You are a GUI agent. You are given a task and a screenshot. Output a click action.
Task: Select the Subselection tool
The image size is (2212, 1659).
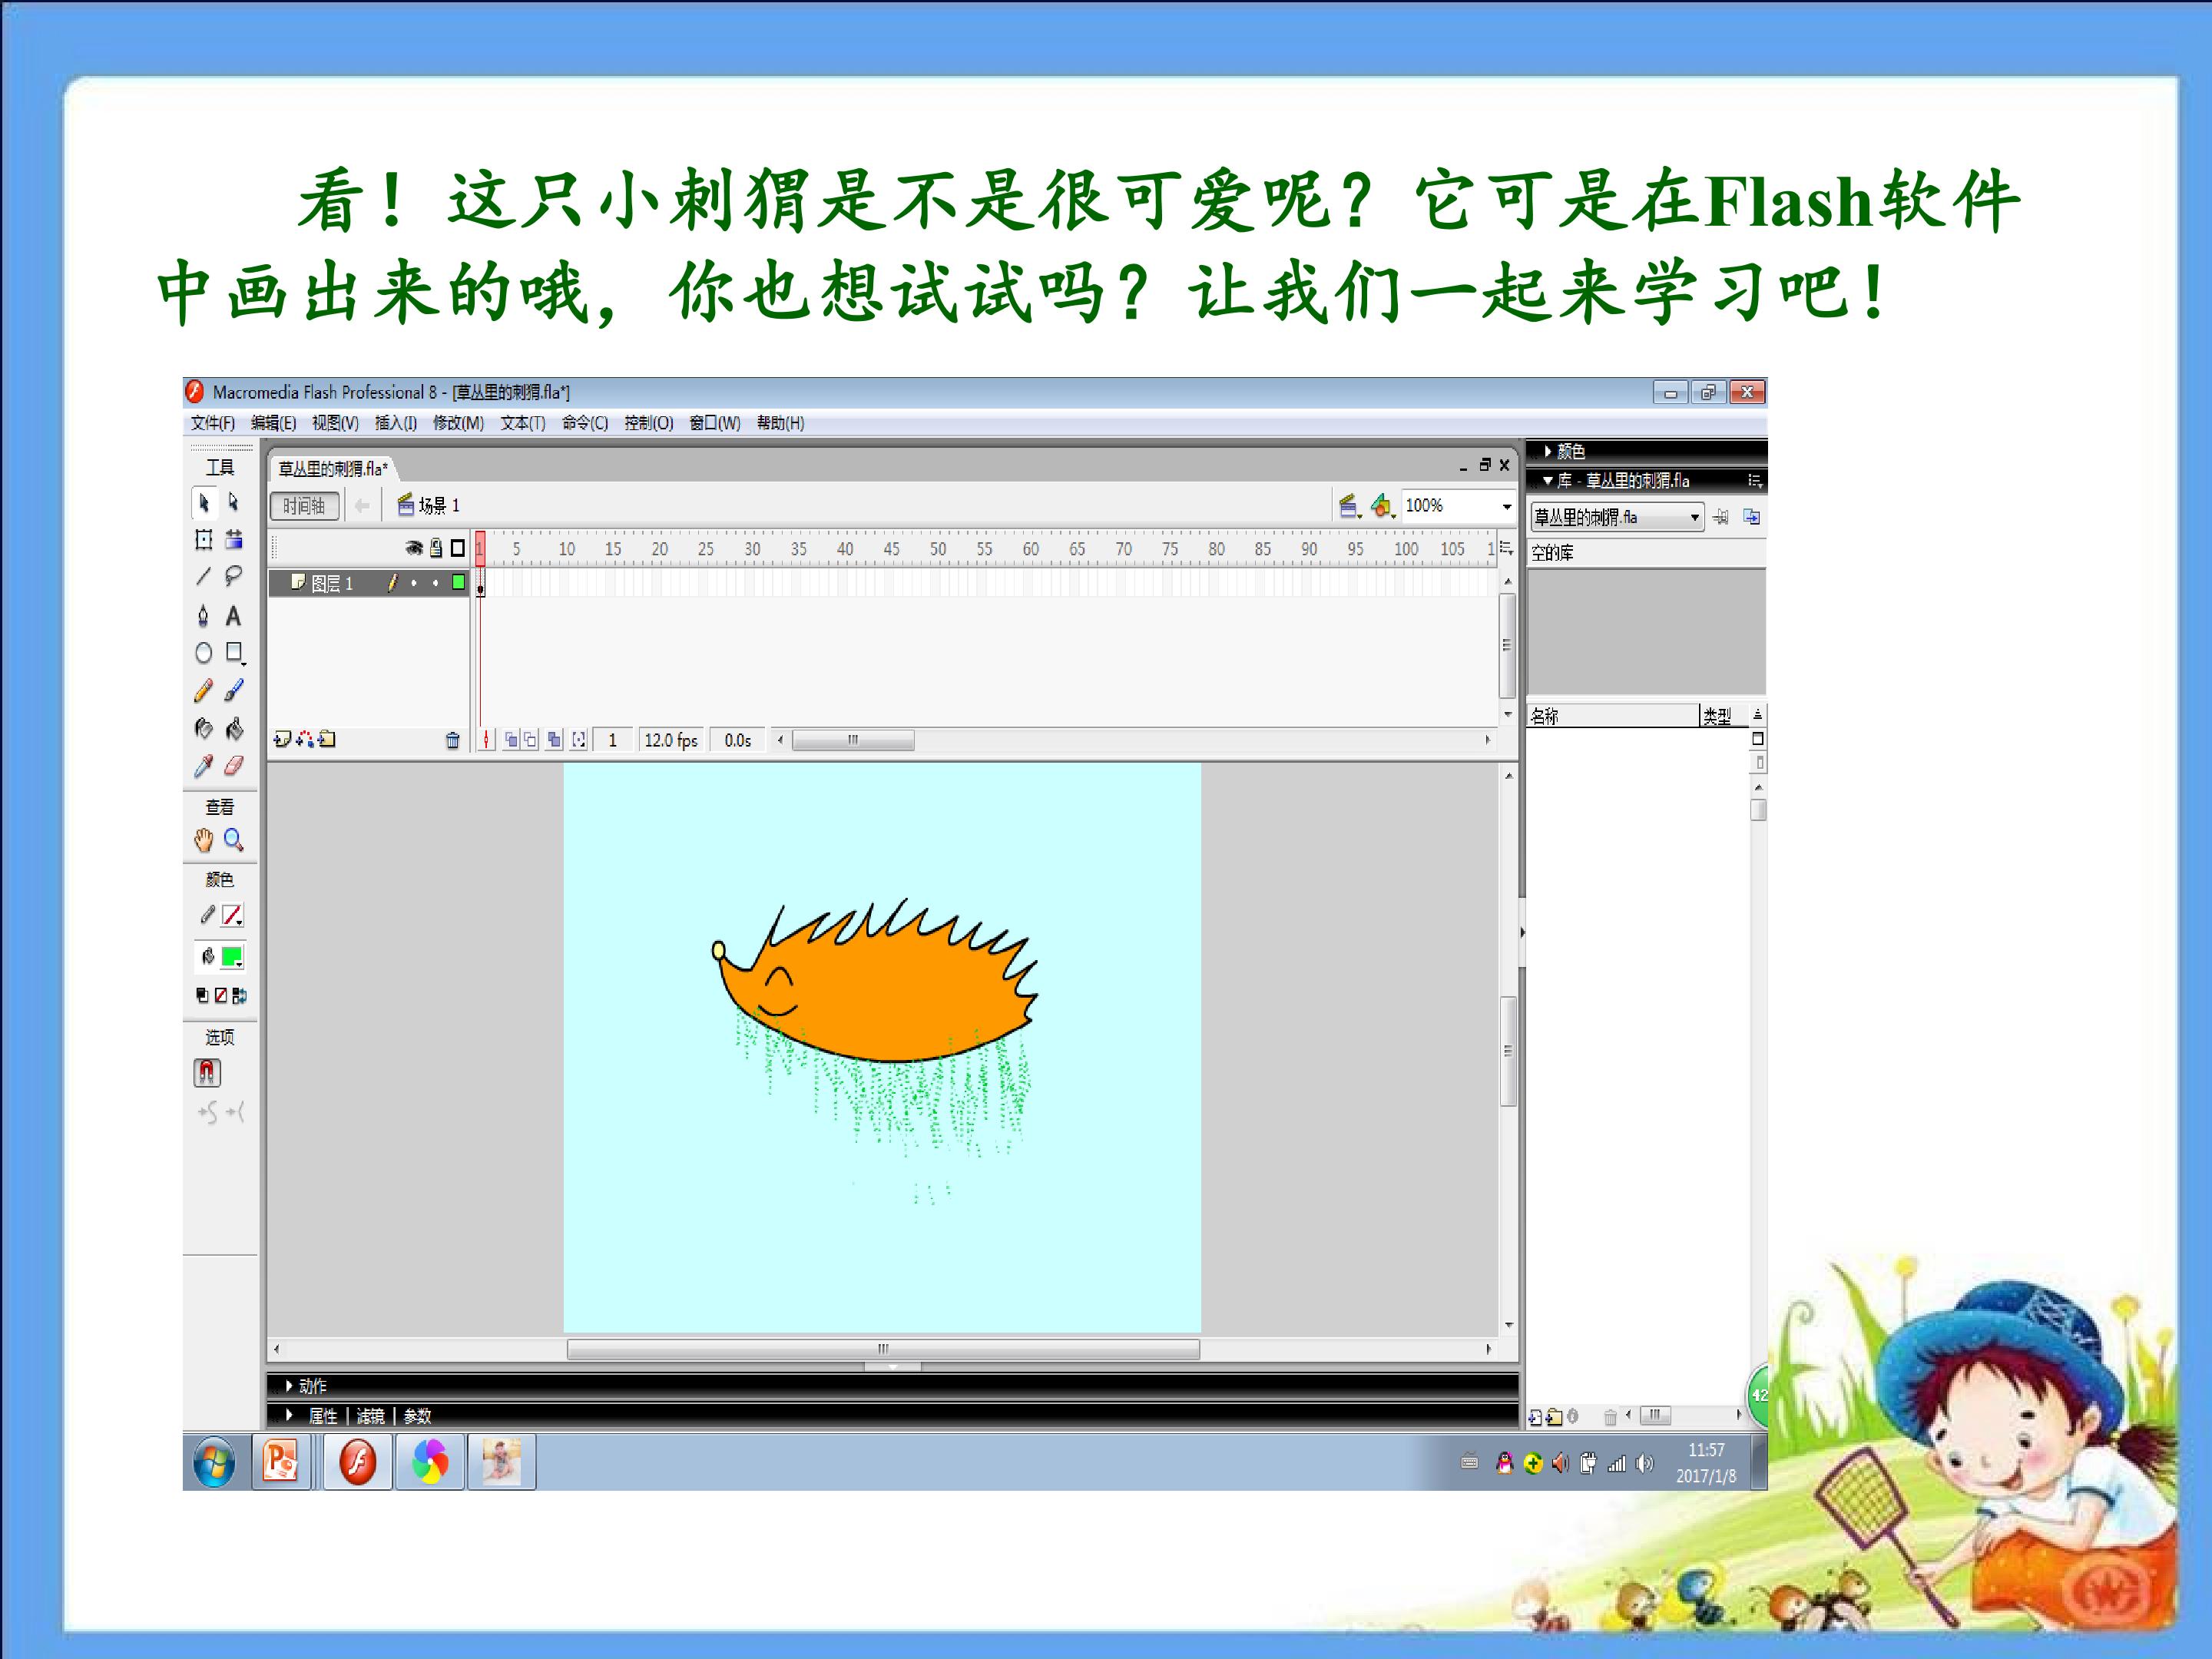pyautogui.click(x=234, y=502)
